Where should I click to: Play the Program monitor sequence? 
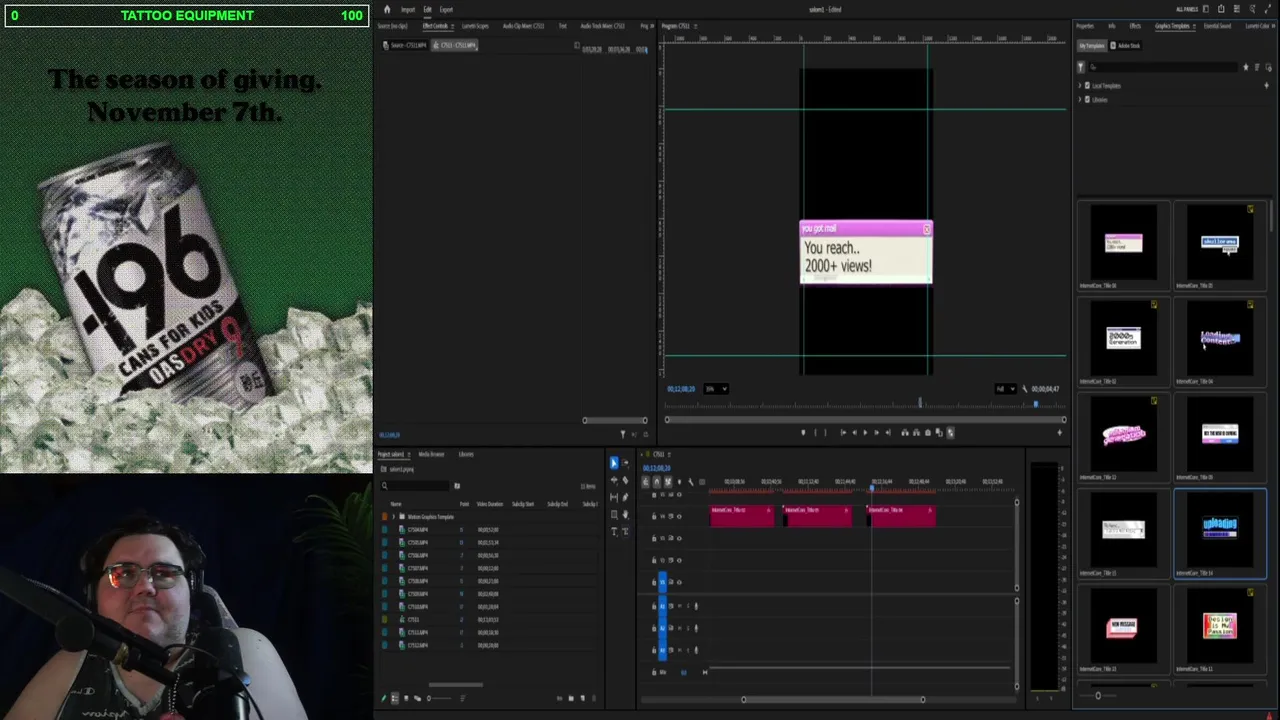(865, 432)
